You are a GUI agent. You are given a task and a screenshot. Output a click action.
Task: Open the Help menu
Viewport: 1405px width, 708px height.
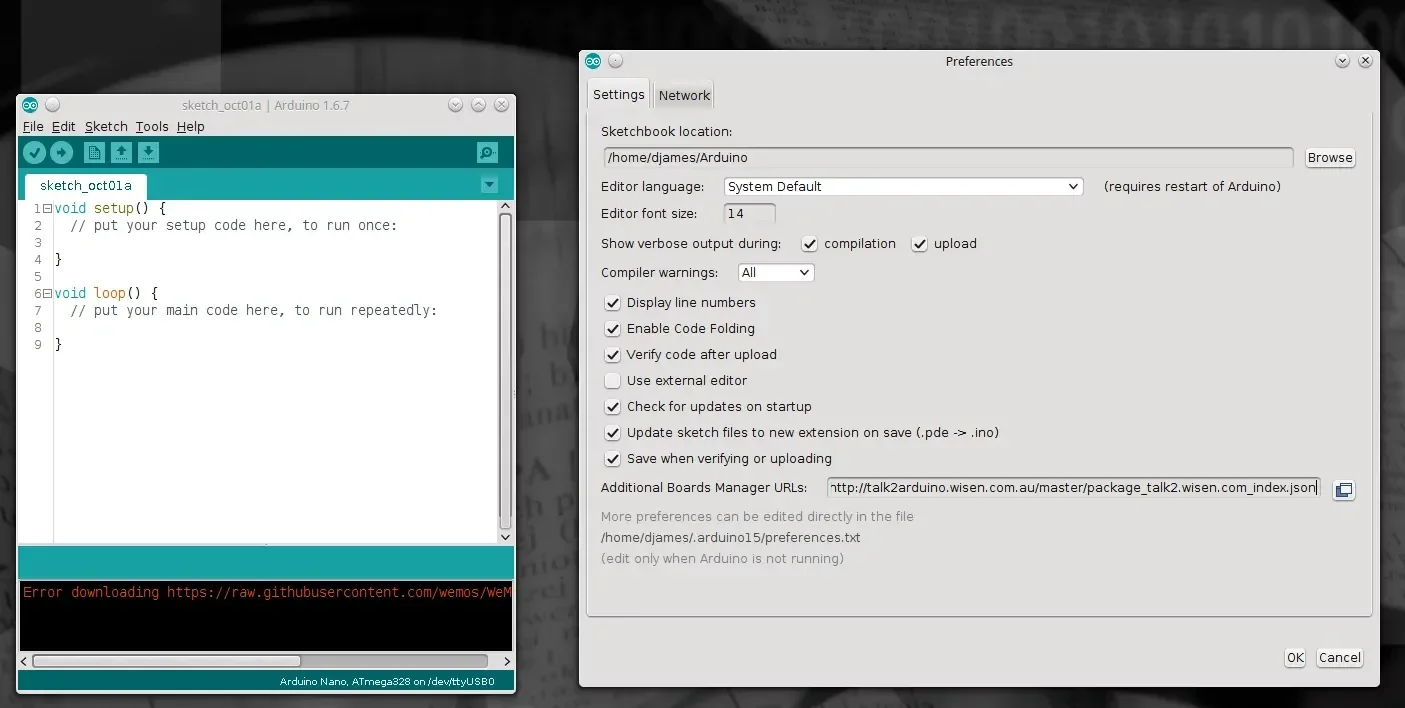pyautogui.click(x=191, y=127)
